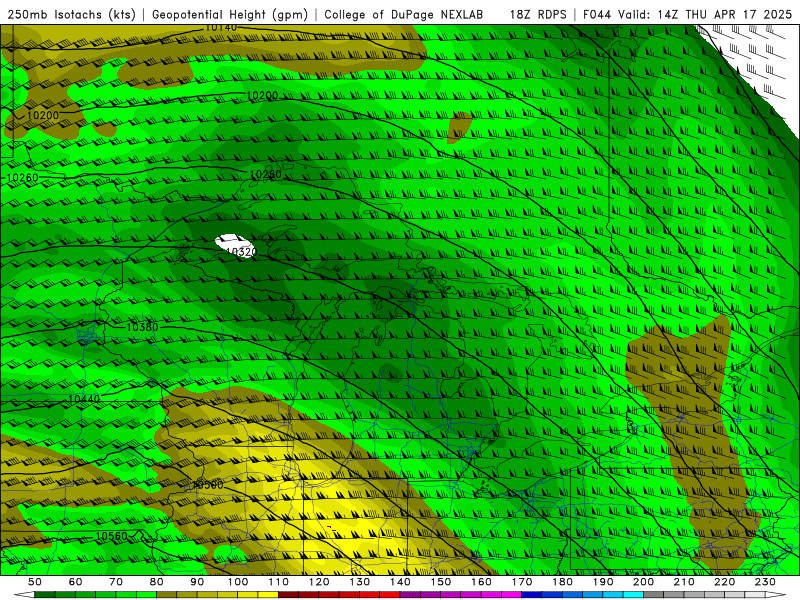Click the legend value 130

[x=360, y=582]
